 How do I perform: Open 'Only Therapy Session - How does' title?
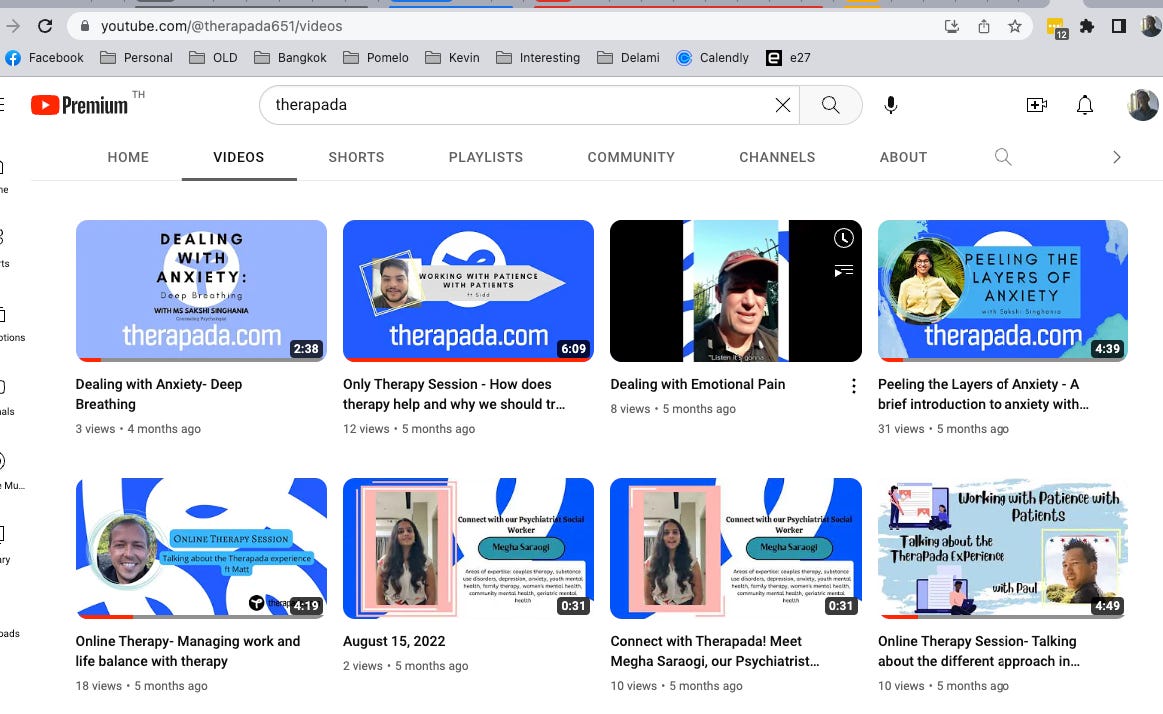tap(454, 394)
